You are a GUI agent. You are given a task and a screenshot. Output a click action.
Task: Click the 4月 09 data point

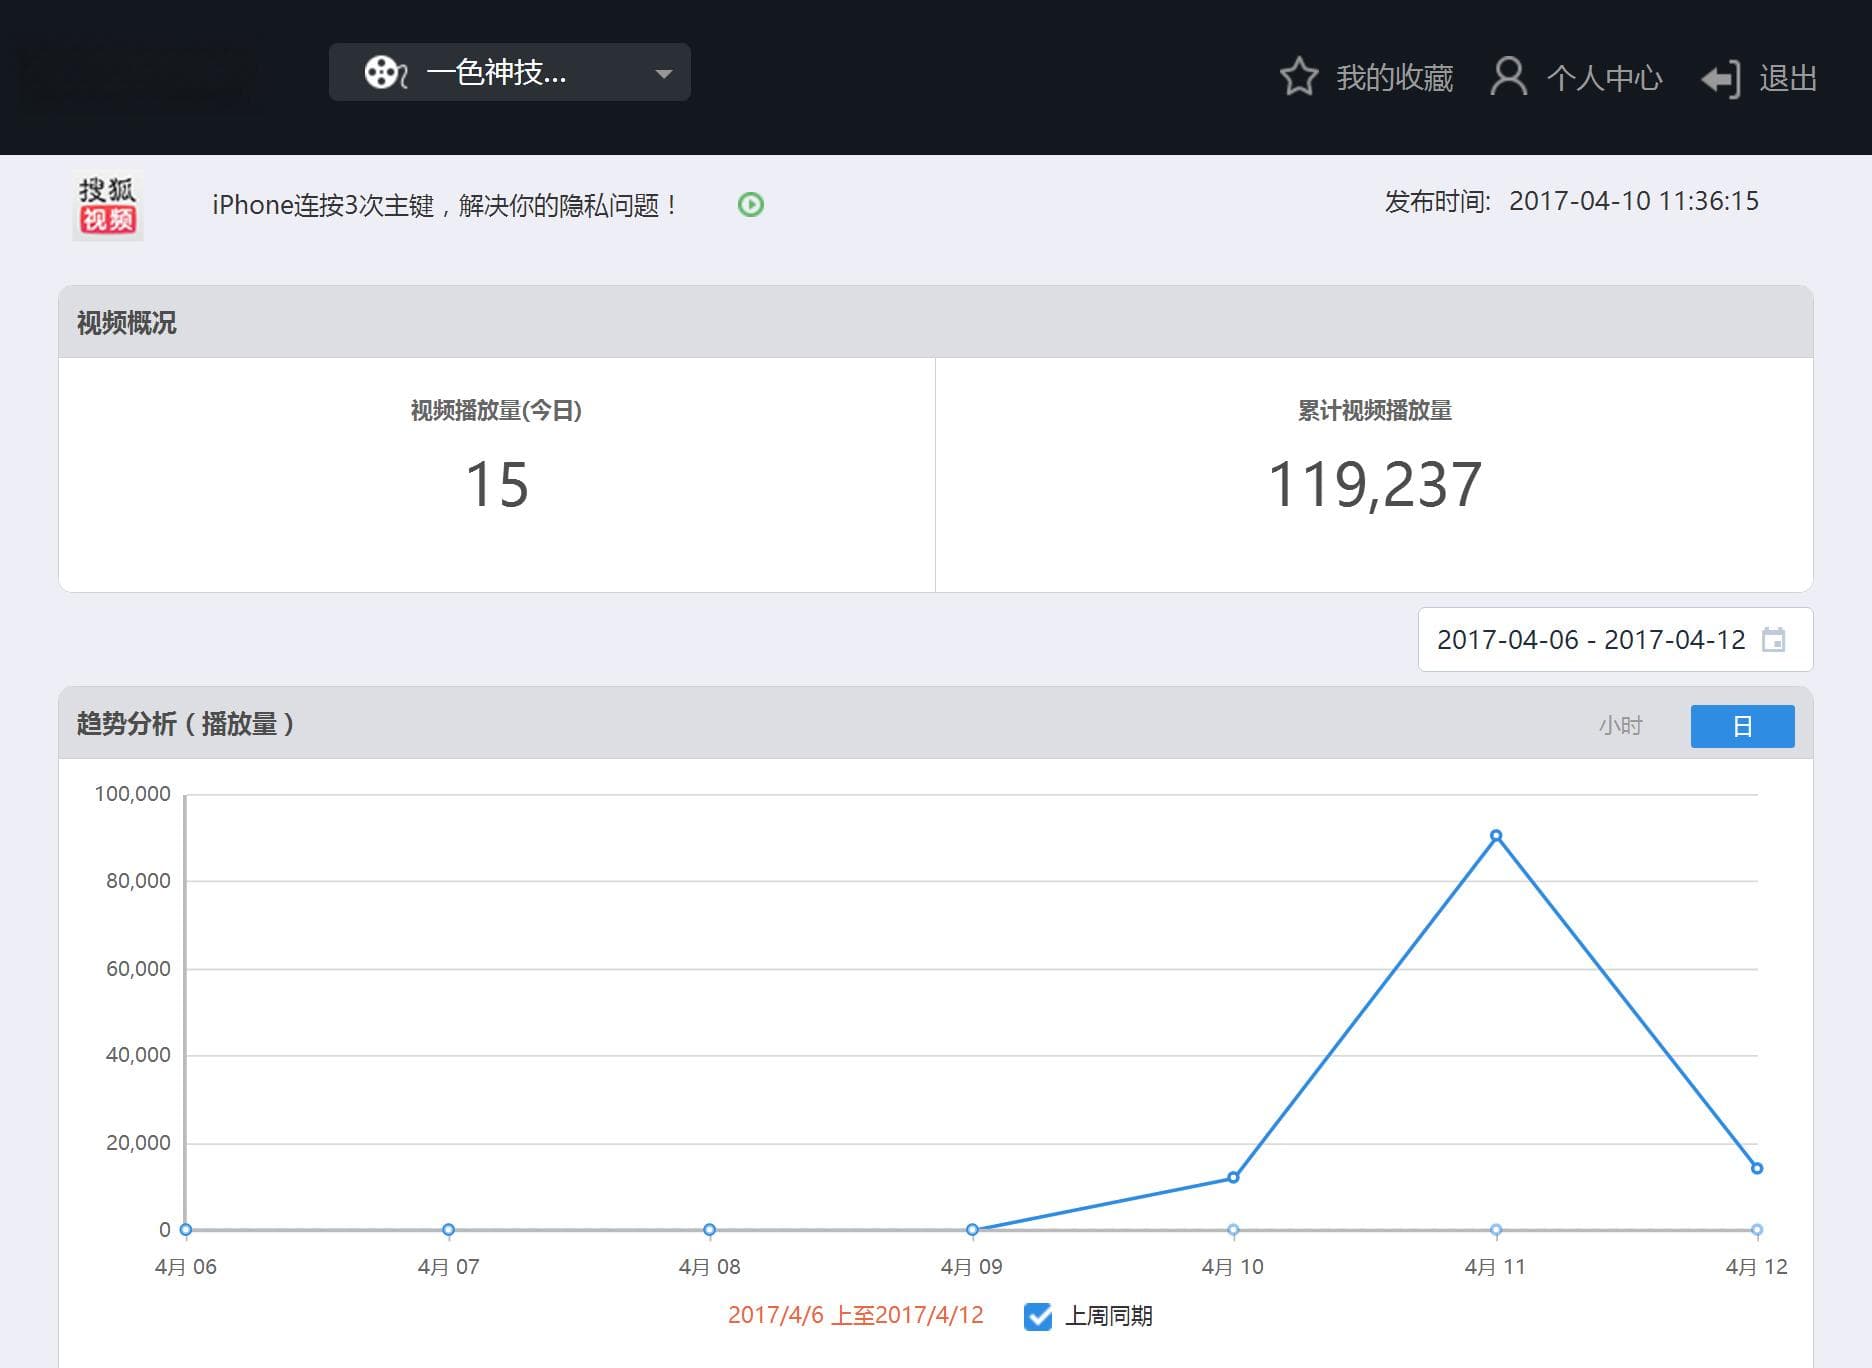(972, 1230)
